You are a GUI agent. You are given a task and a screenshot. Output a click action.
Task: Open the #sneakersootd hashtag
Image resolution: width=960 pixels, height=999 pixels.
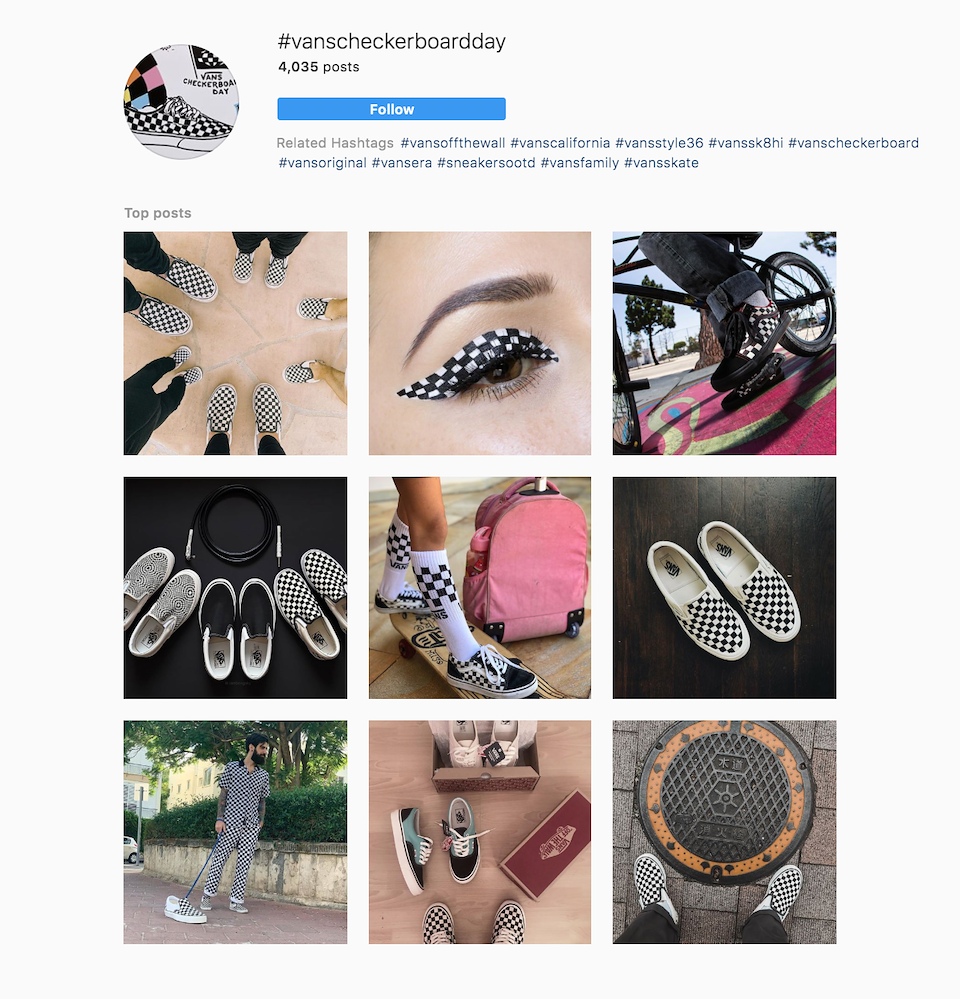pyautogui.click(x=486, y=162)
